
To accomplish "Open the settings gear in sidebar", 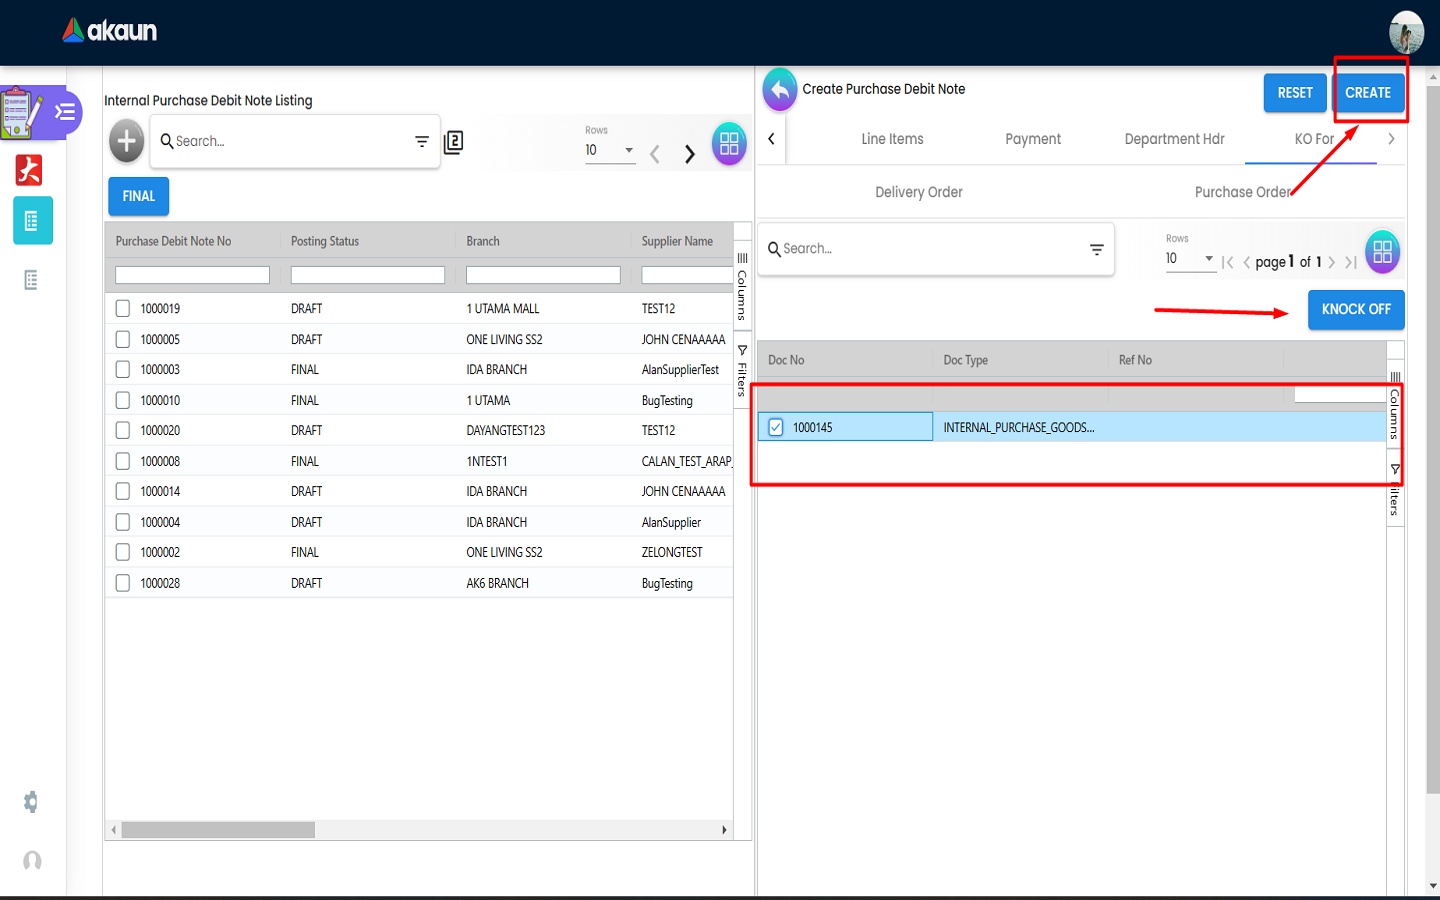I will pos(31,802).
